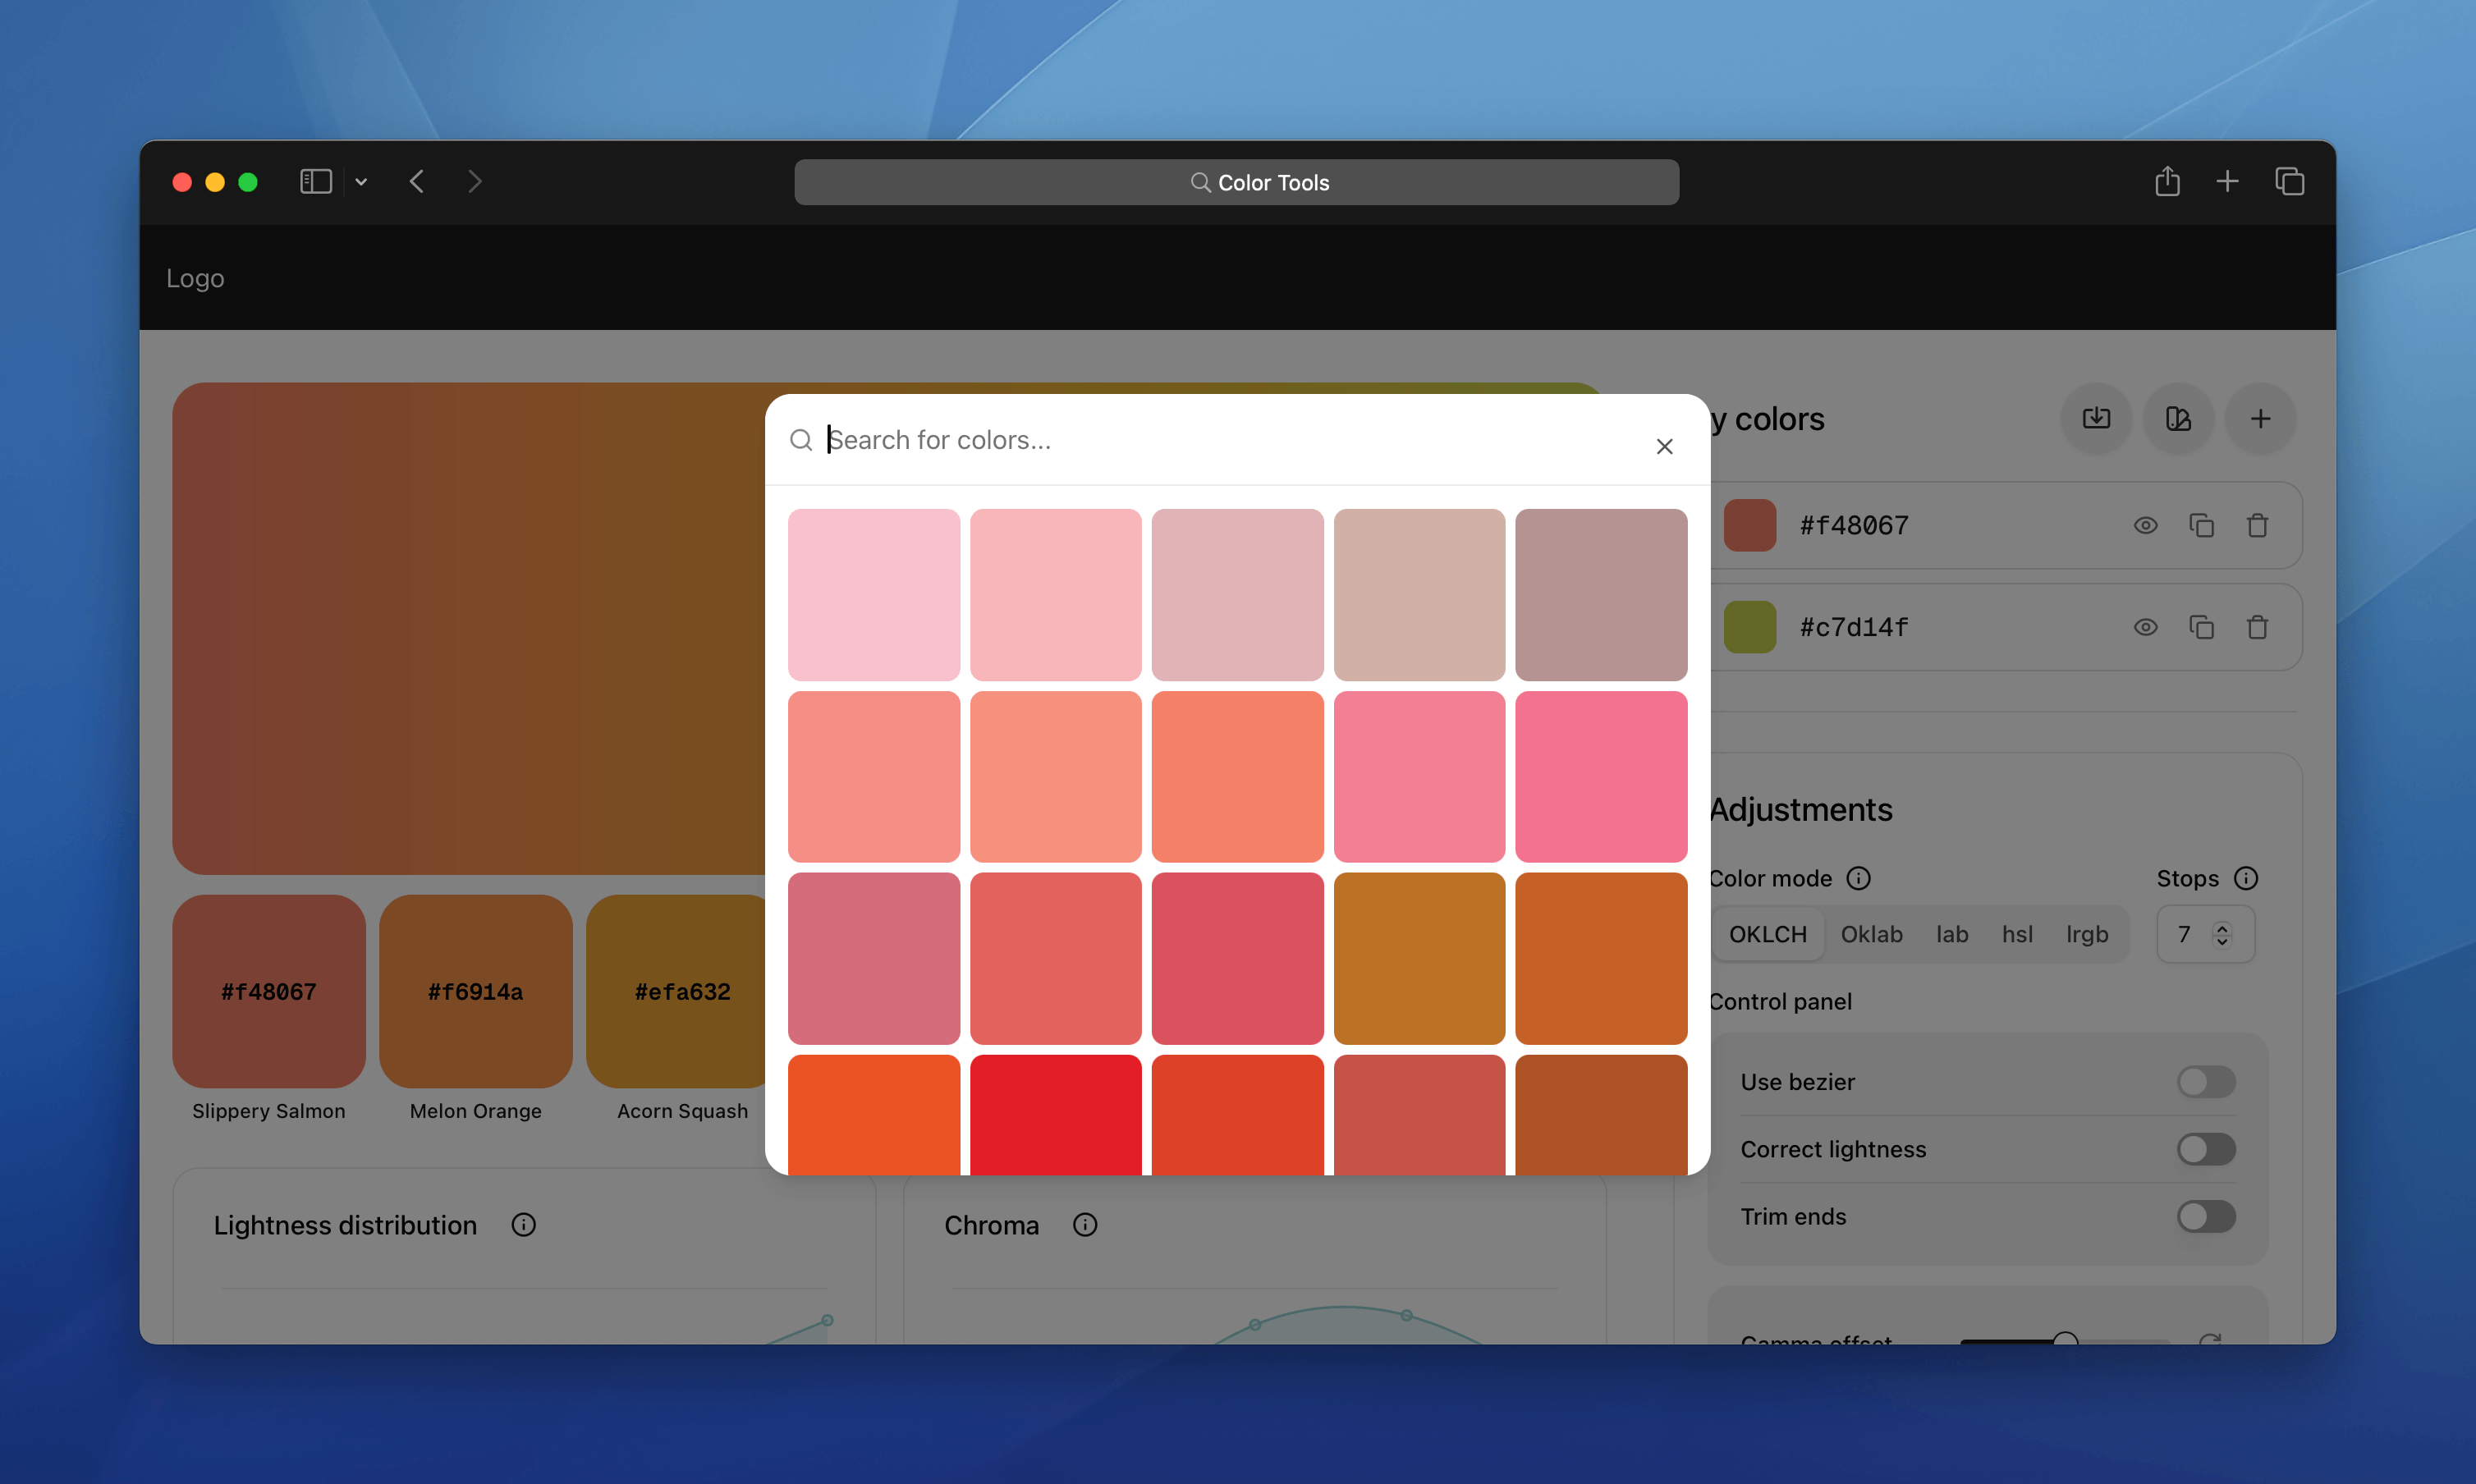2476x1484 pixels.
Task: Open the swatches palette view
Action: (x=2178, y=419)
